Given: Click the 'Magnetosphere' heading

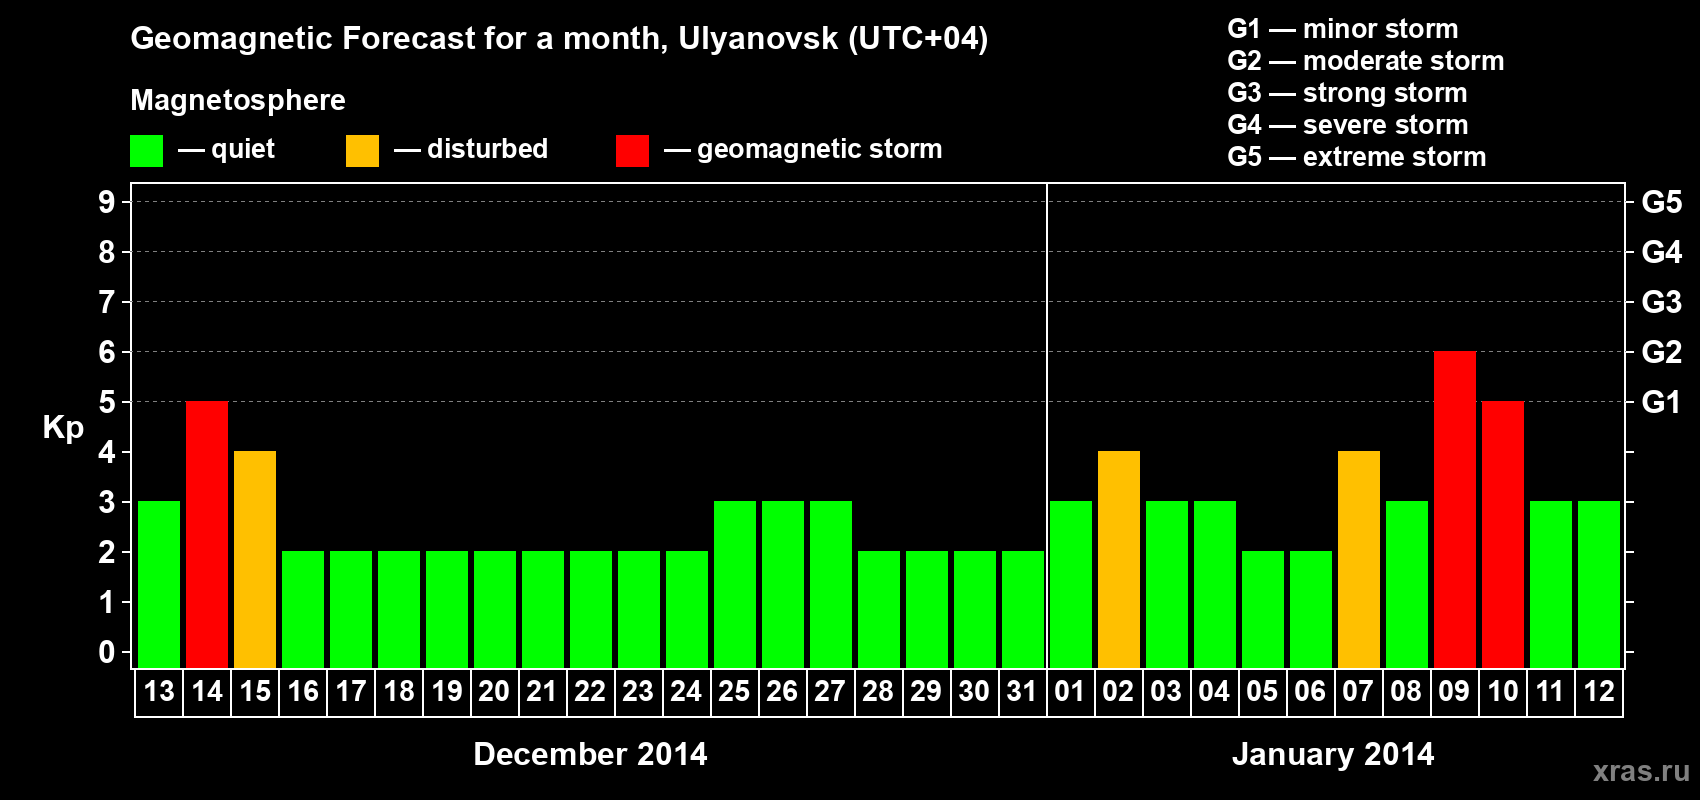Looking at the screenshot, I should click(x=238, y=100).
